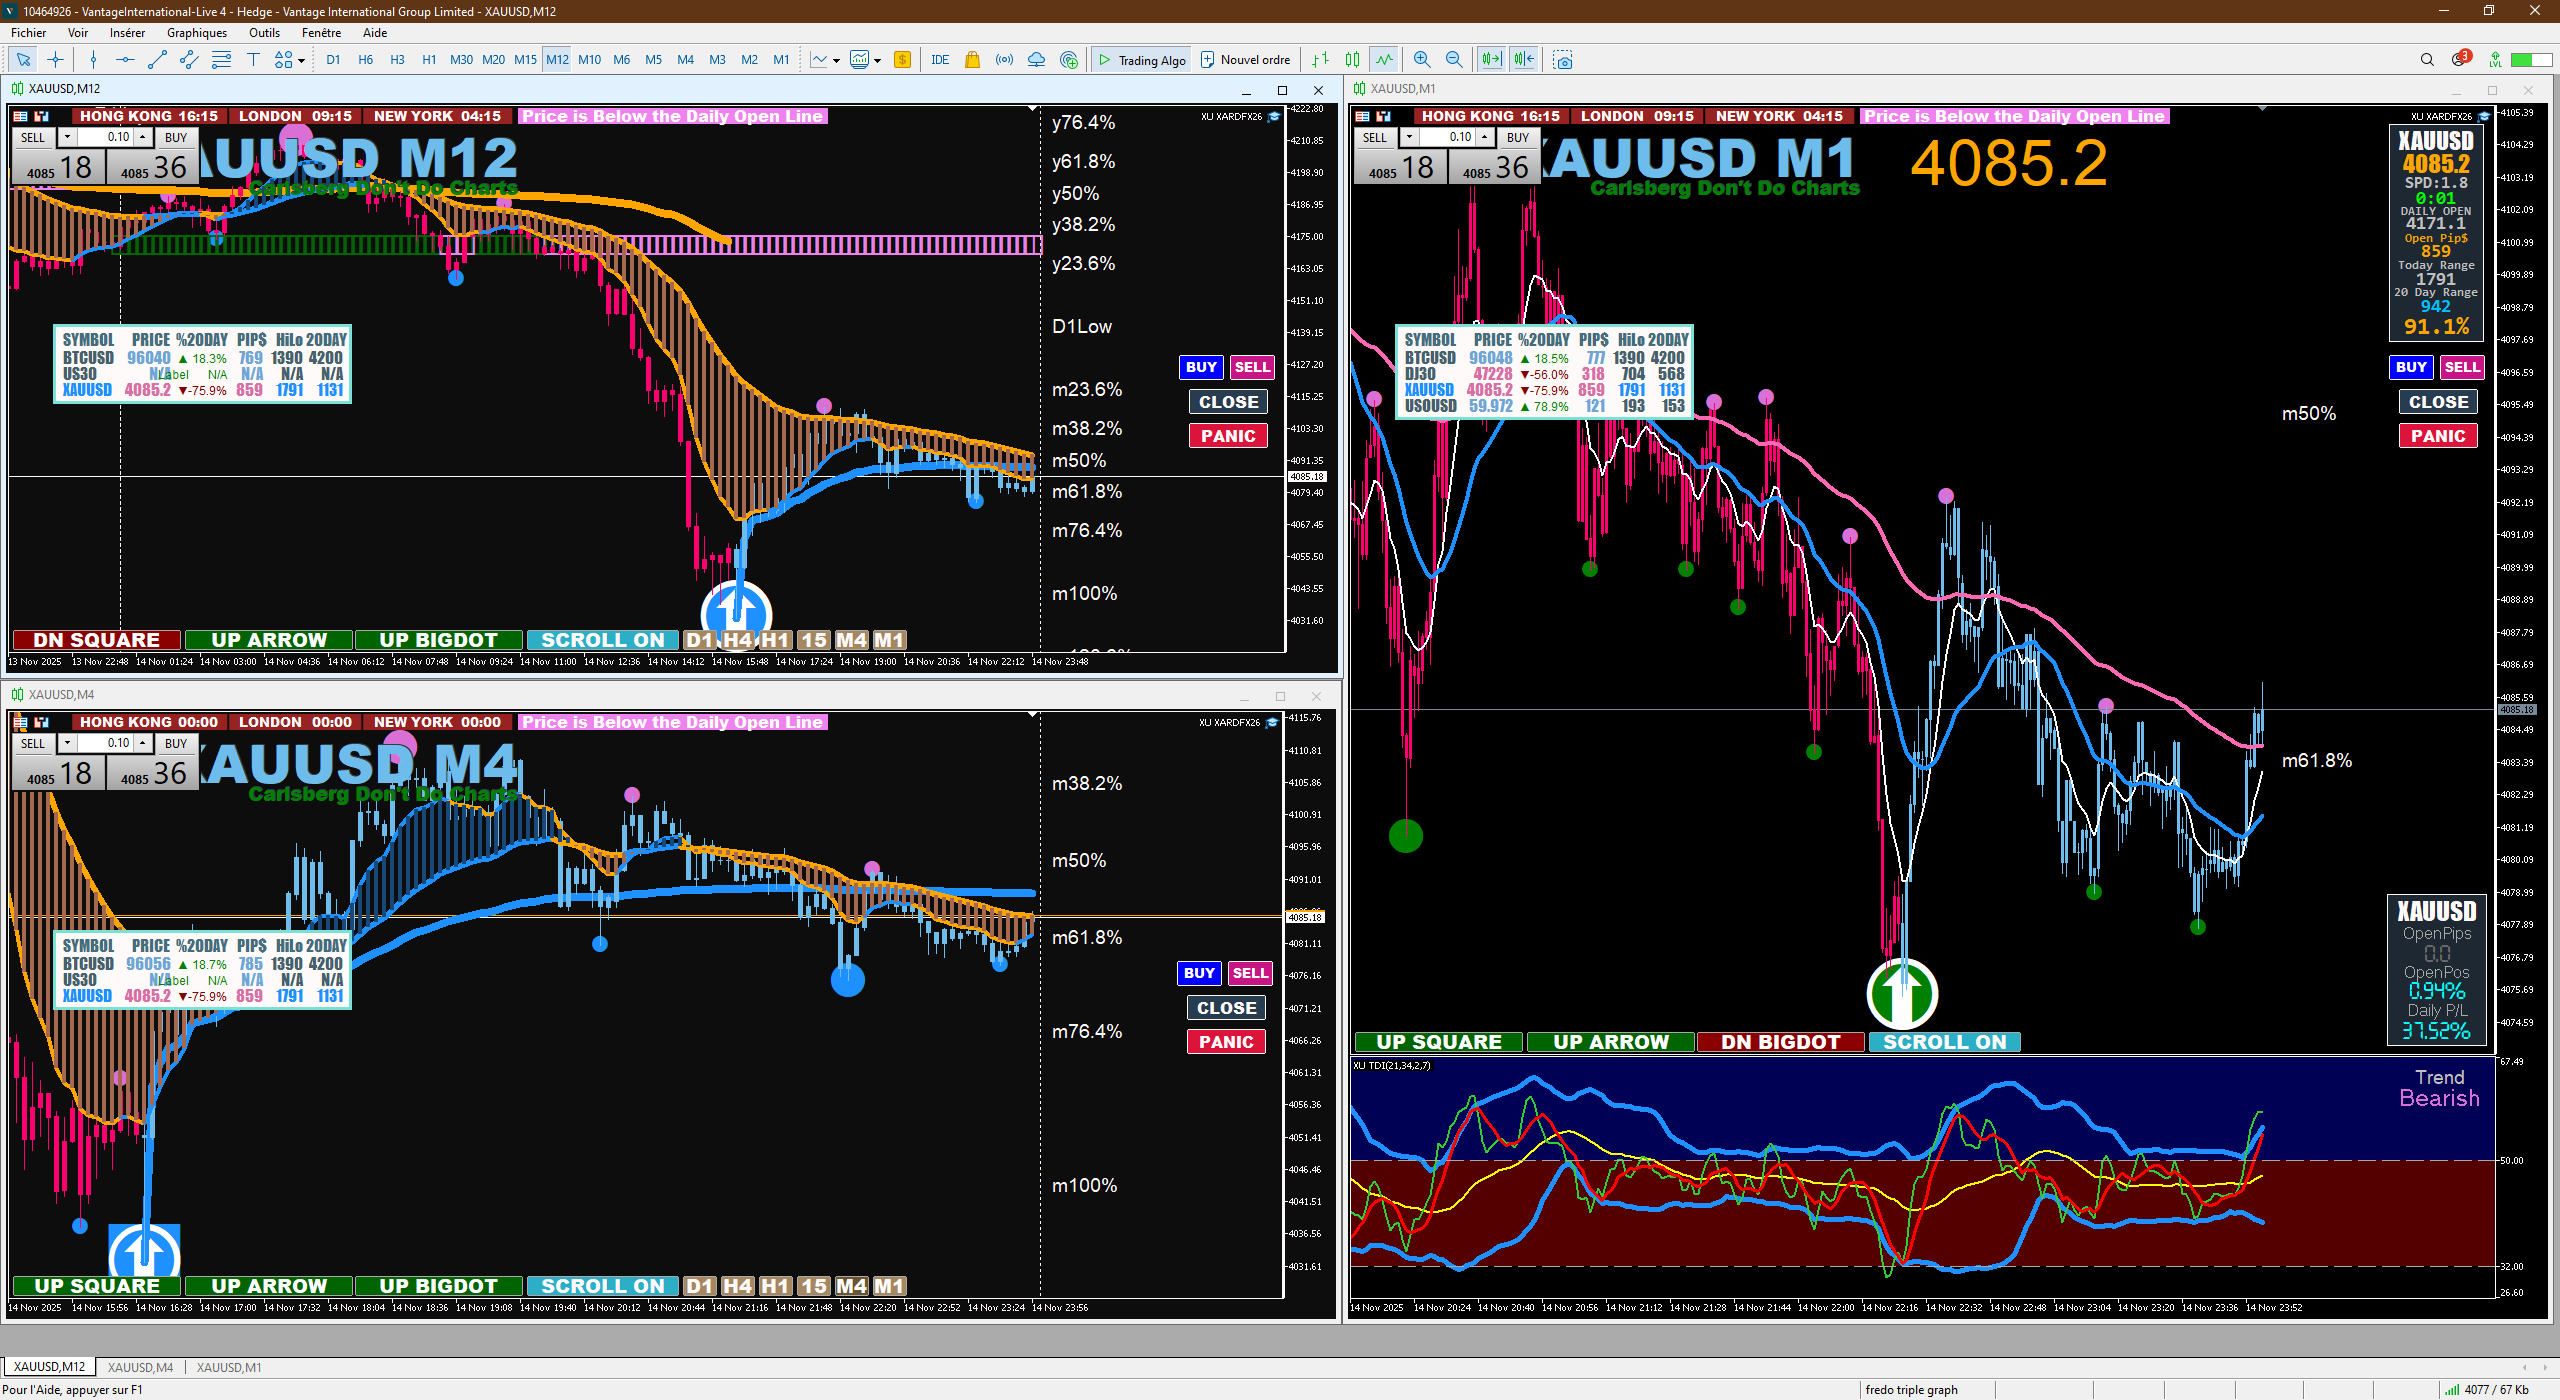The height and width of the screenshot is (1400, 2560).
Task: Open the signals broadcast icon
Action: [x=1004, y=60]
